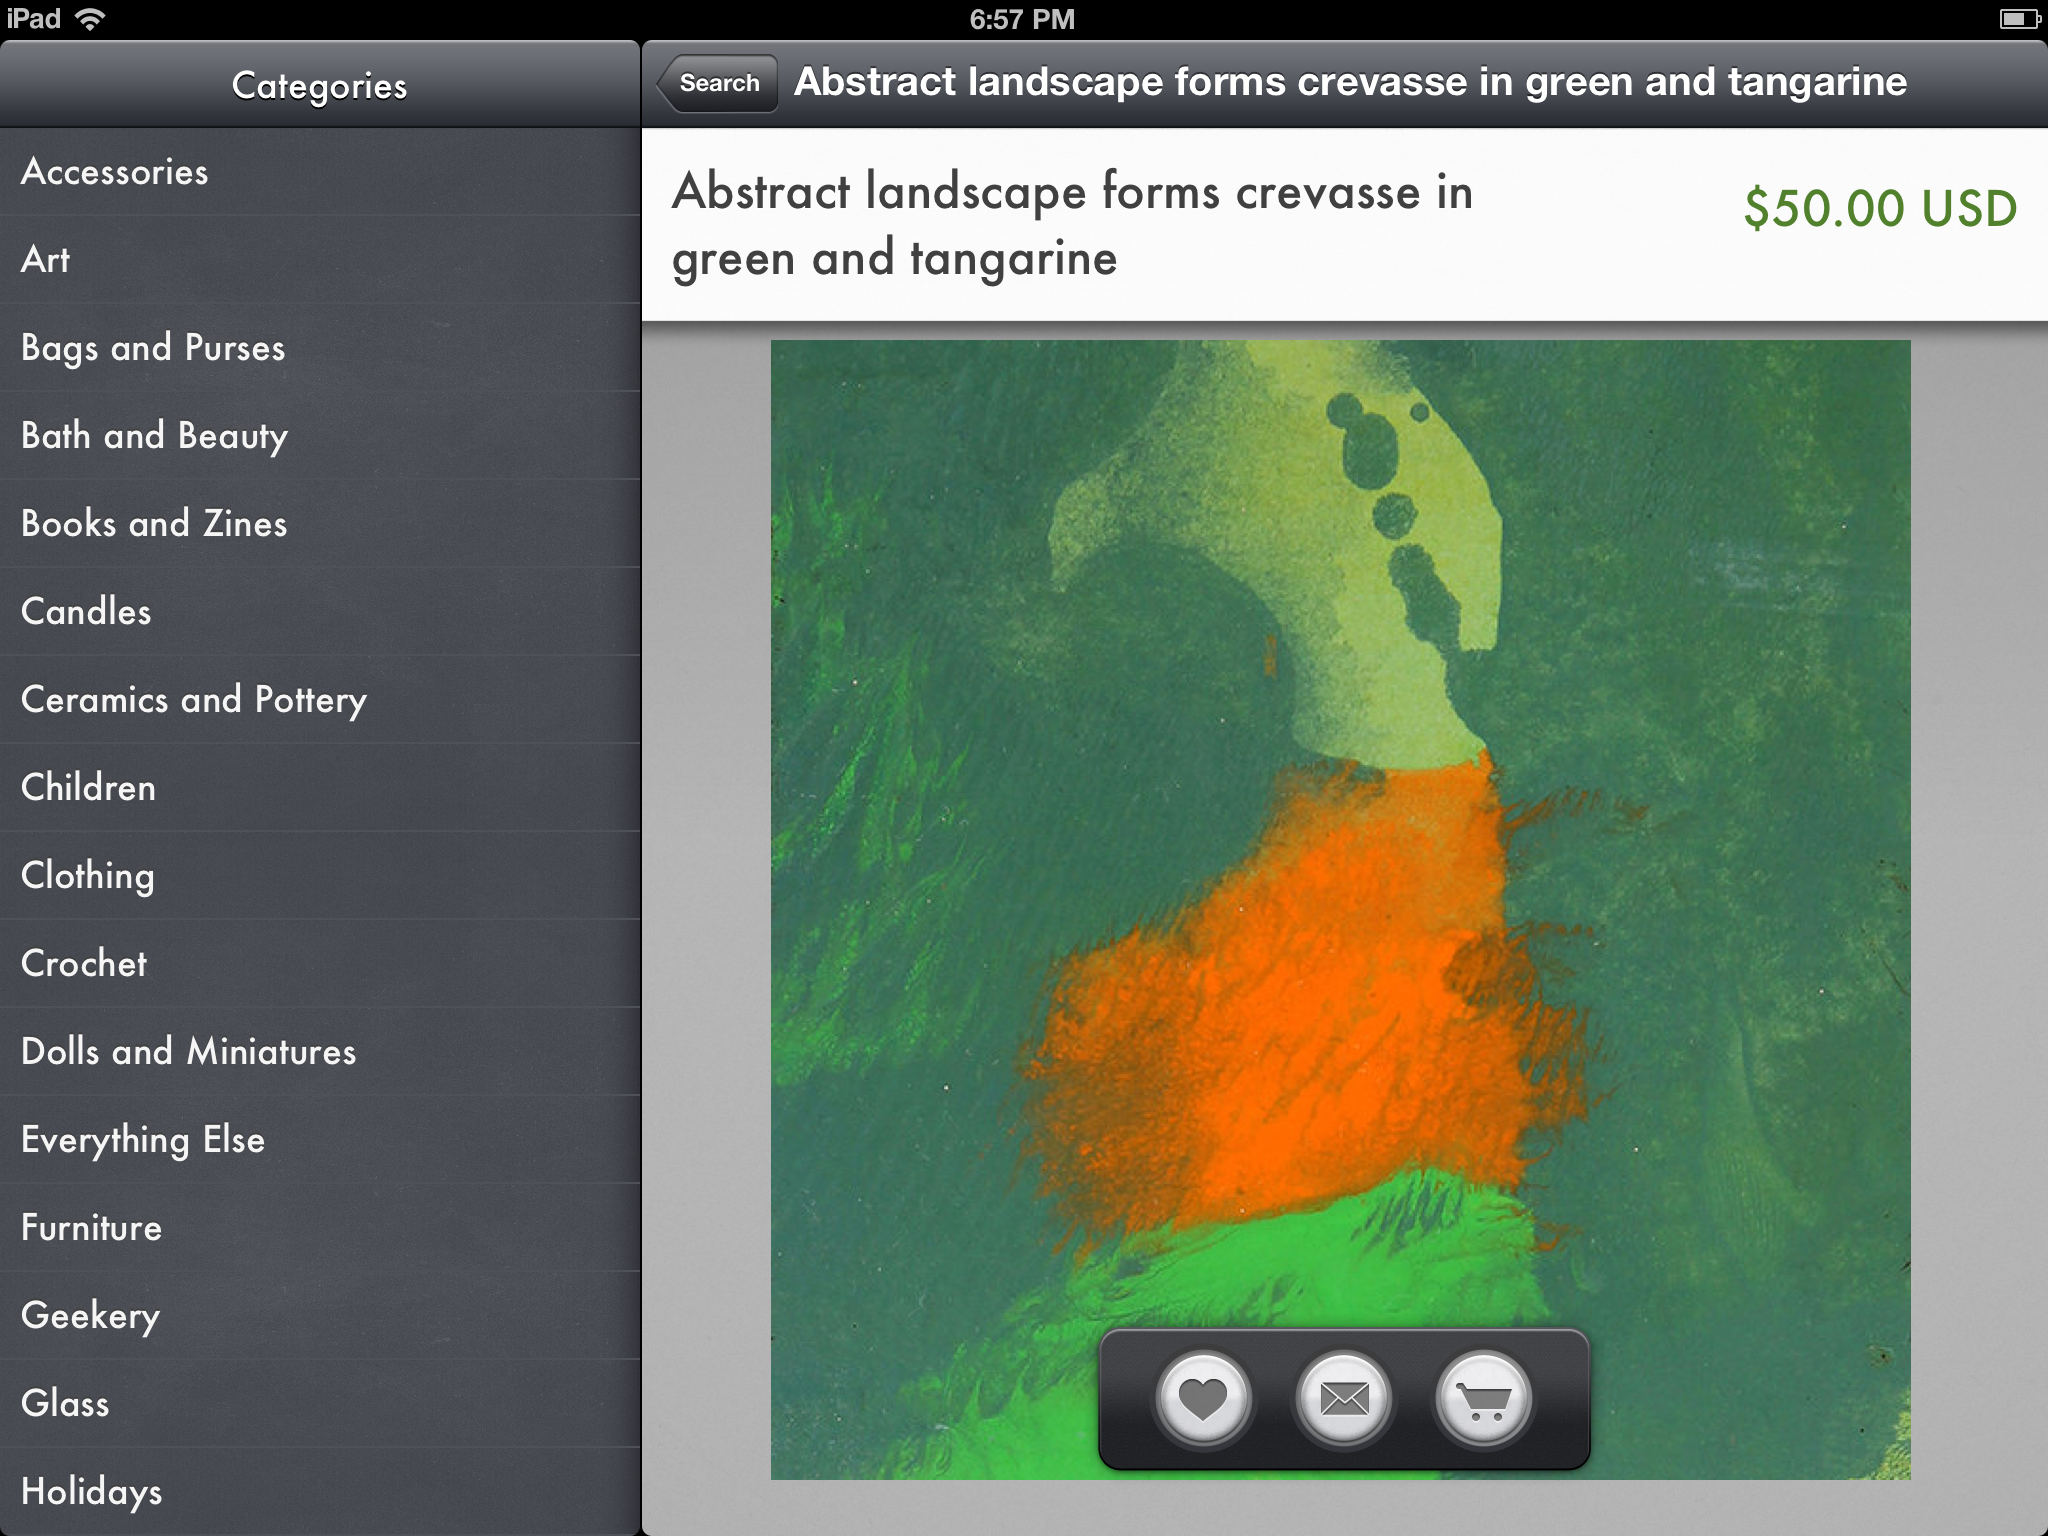The height and width of the screenshot is (1536, 2048).
Task: Tap the envelope share-by-email icon
Action: coord(1344,1399)
